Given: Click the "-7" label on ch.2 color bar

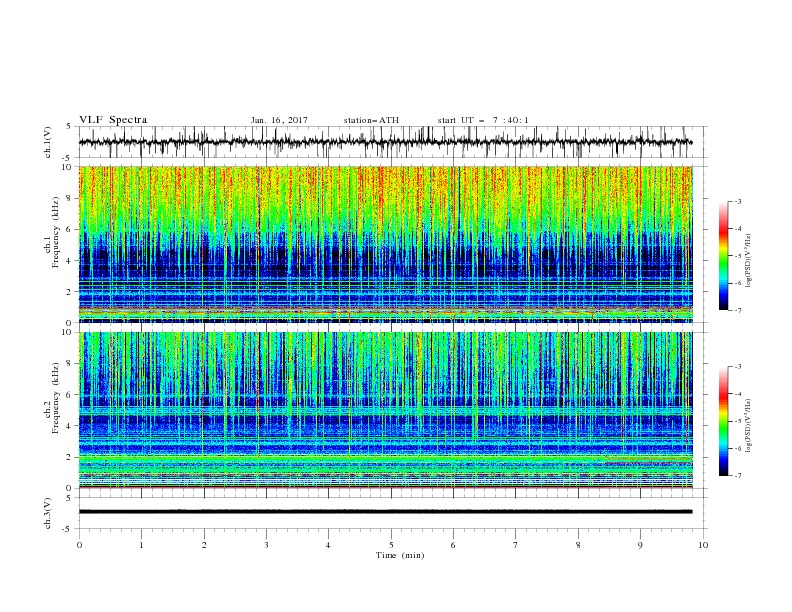Looking at the screenshot, I should (x=737, y=475).
